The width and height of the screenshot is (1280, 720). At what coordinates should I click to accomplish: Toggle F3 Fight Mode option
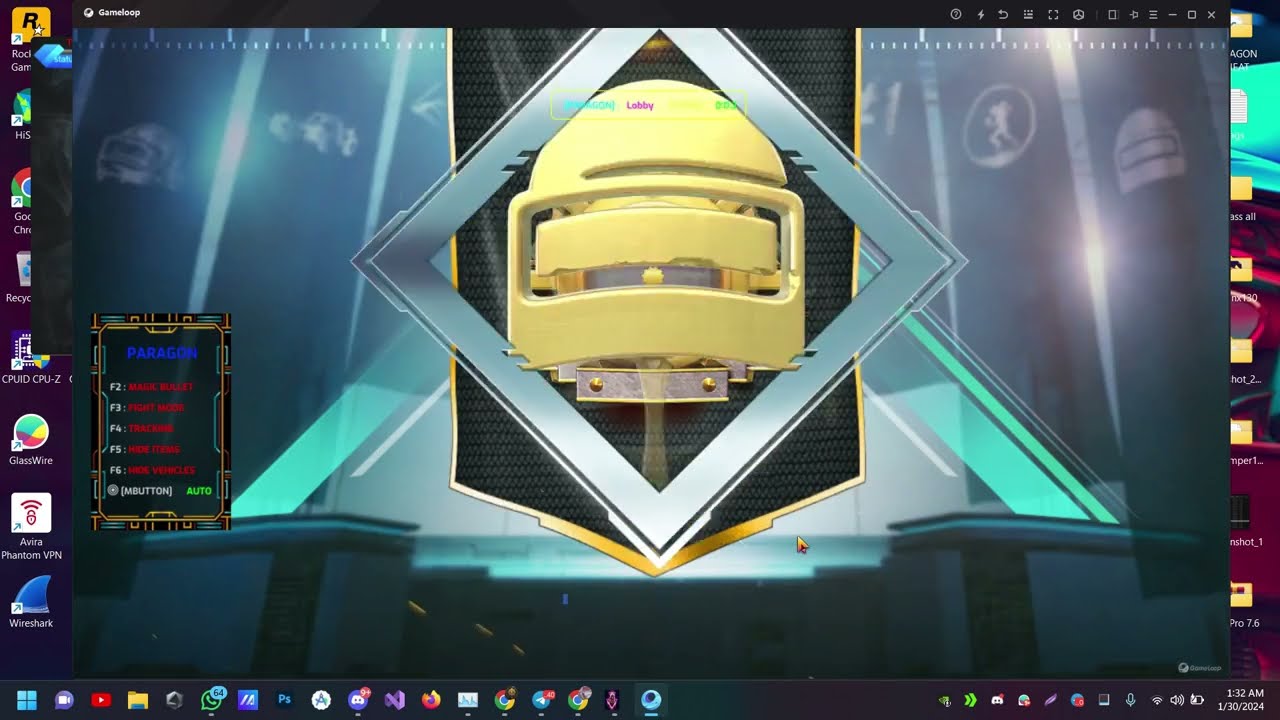147,408
